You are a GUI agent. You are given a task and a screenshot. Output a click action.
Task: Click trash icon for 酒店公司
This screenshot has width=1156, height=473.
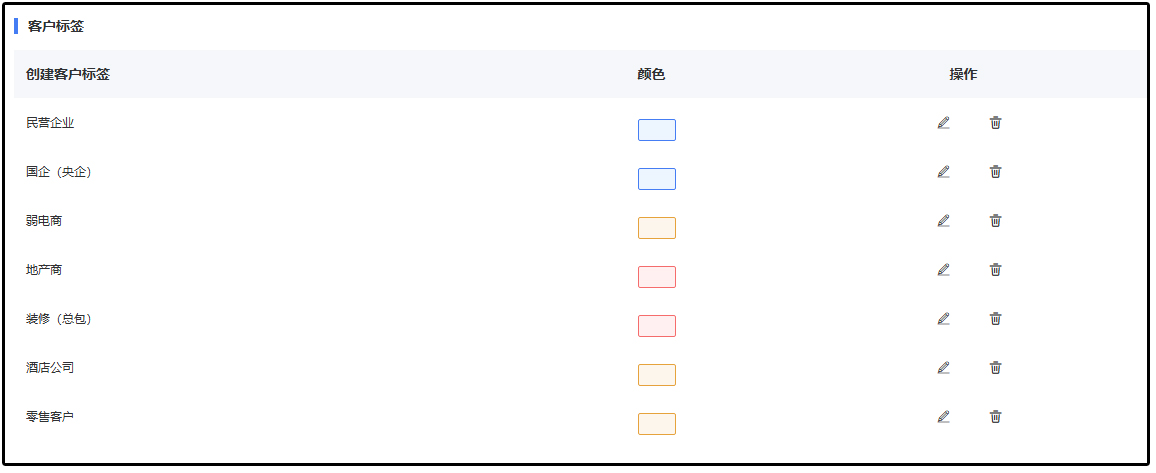(995, 368)
